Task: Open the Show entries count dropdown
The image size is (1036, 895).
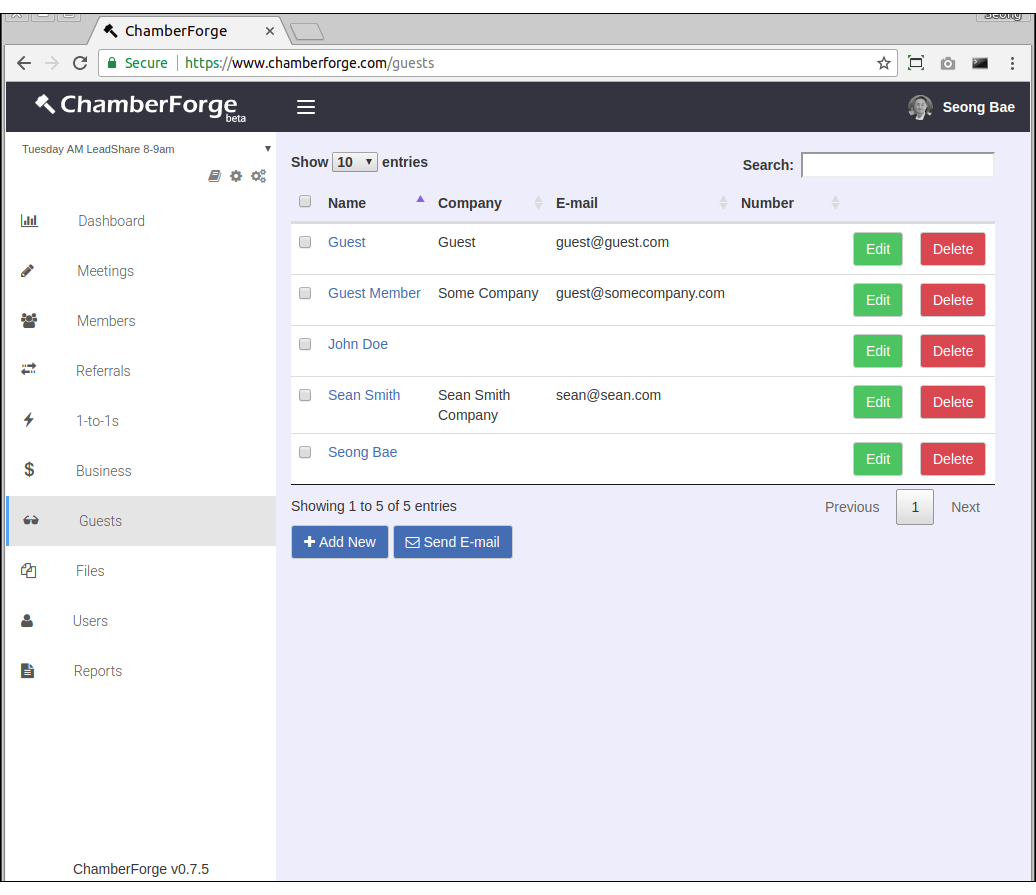Action: [x=355, y=162]
